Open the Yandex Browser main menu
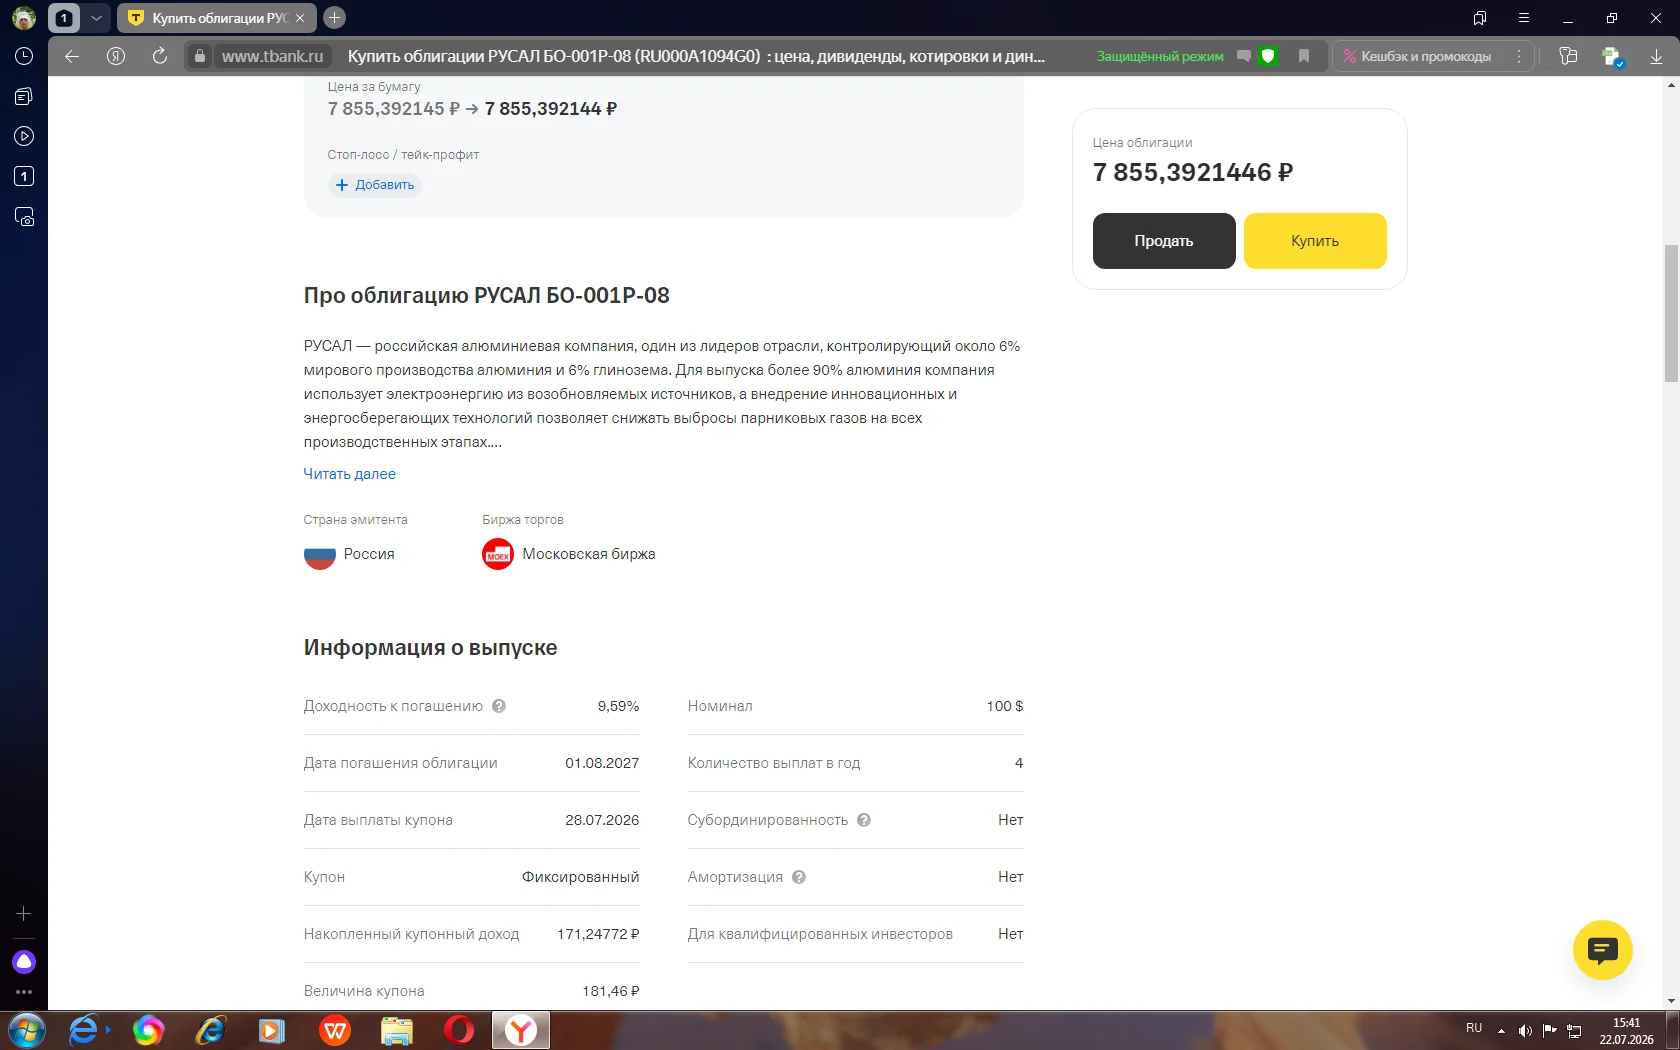This screenshot has height=1050, width=1680. 1524,18
